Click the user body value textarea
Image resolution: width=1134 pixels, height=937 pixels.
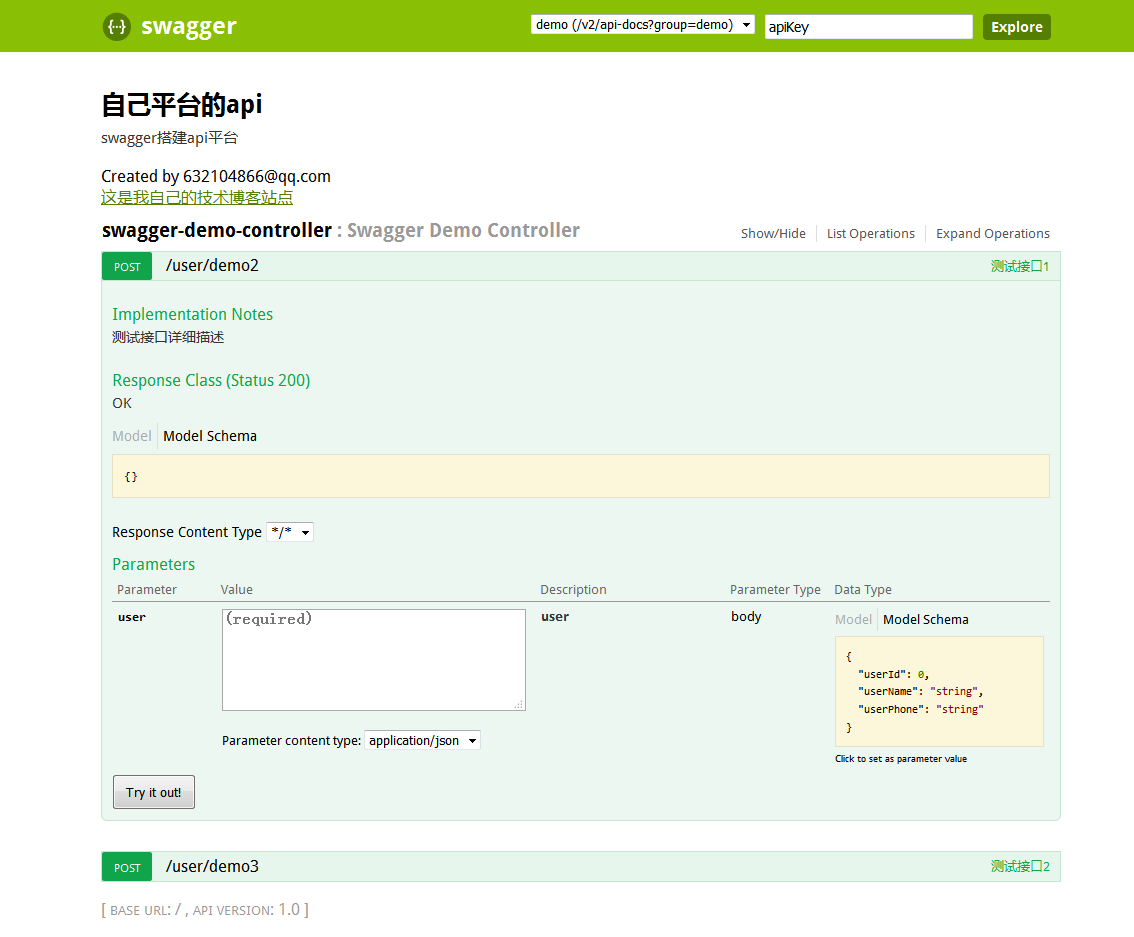(x=373, y=659)
